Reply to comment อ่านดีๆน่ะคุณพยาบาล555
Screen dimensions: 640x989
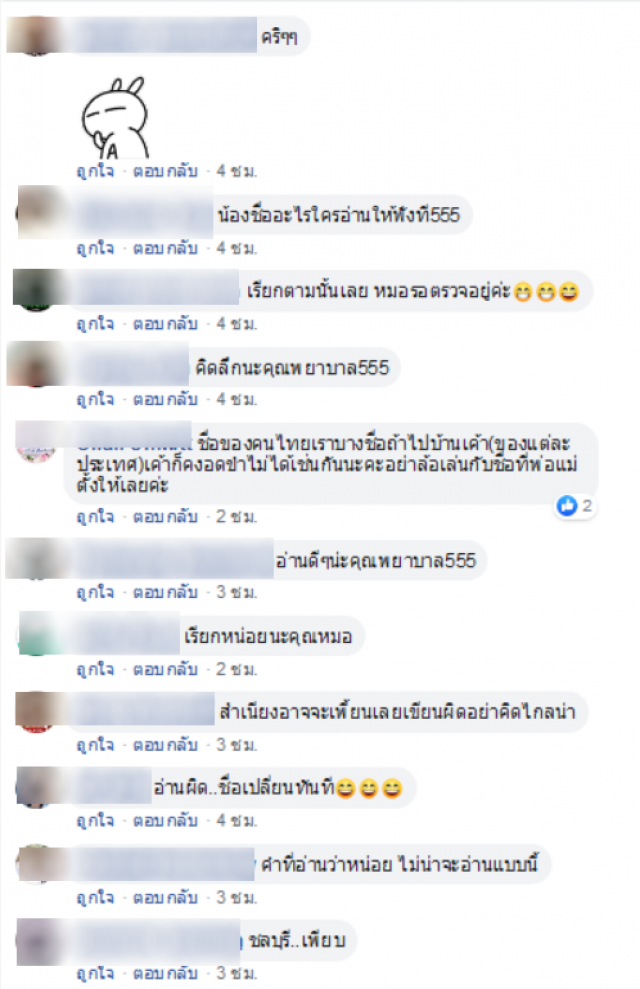pos(165,592)
